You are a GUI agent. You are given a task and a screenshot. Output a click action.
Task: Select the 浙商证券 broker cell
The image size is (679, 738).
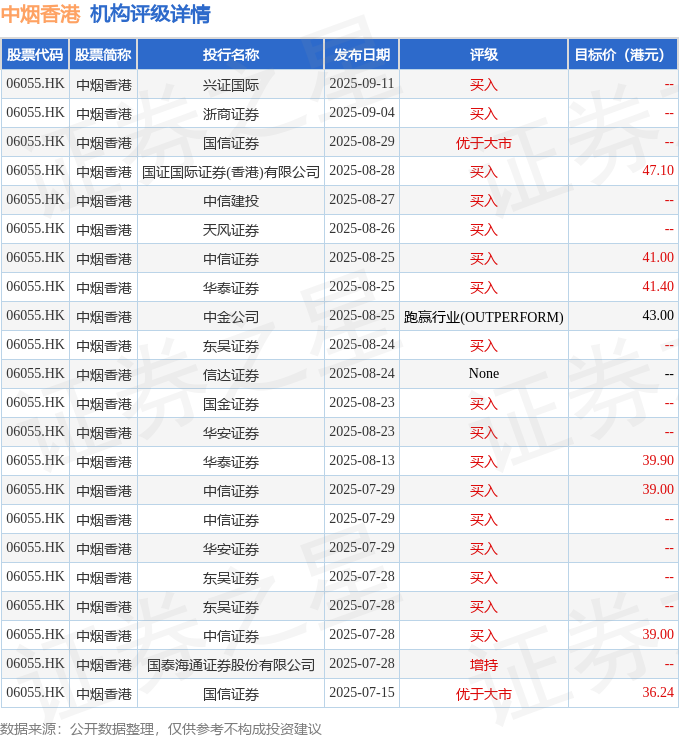(231, 114)
